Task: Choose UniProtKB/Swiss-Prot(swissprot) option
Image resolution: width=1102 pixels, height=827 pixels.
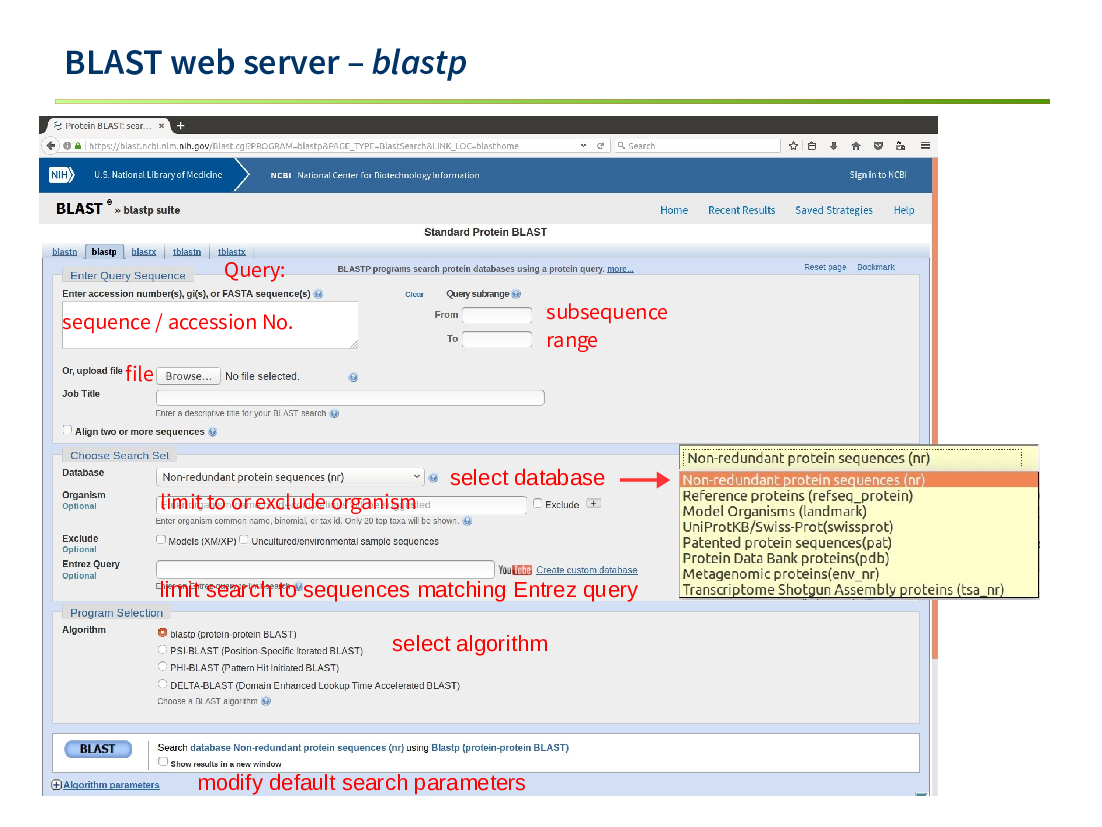Action: click(x=859, y=527)
